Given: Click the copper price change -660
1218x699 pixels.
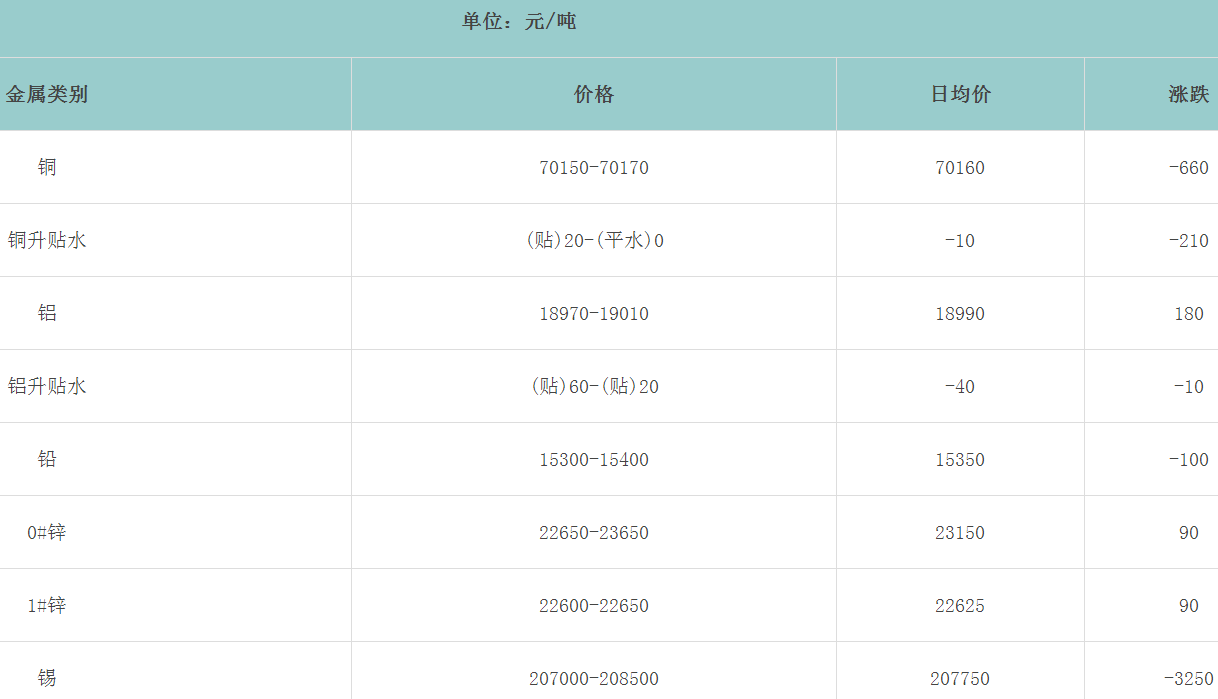Looking at the screenshot, I should [x=1188, y=168].
